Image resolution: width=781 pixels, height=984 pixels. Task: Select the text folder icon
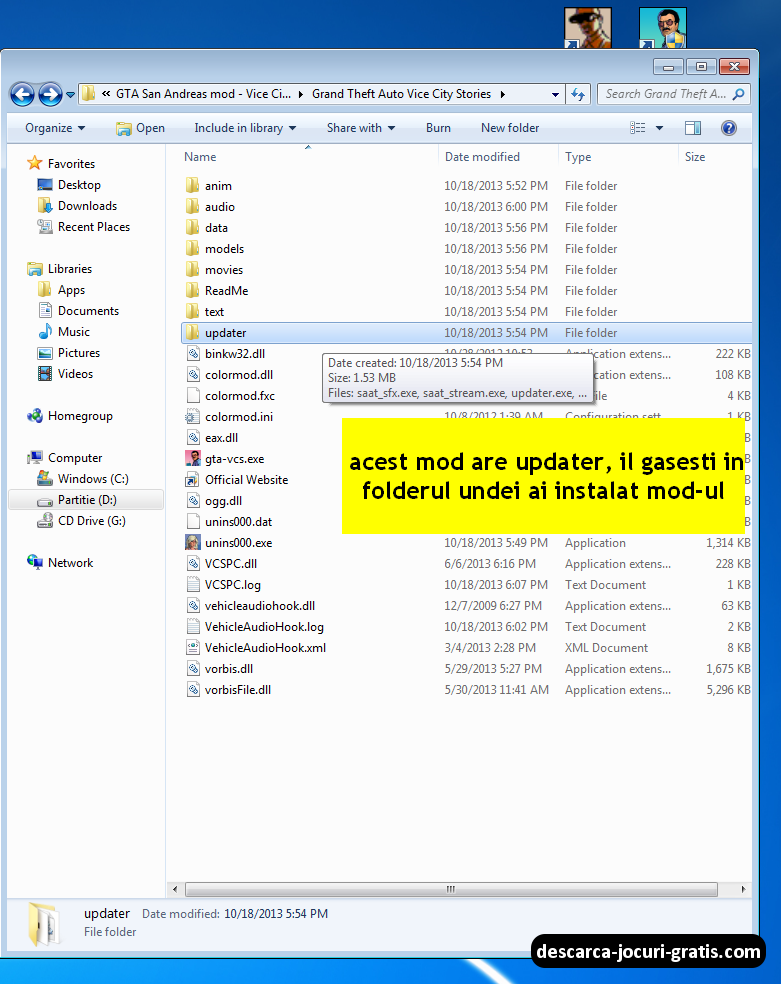click(193, 312)
